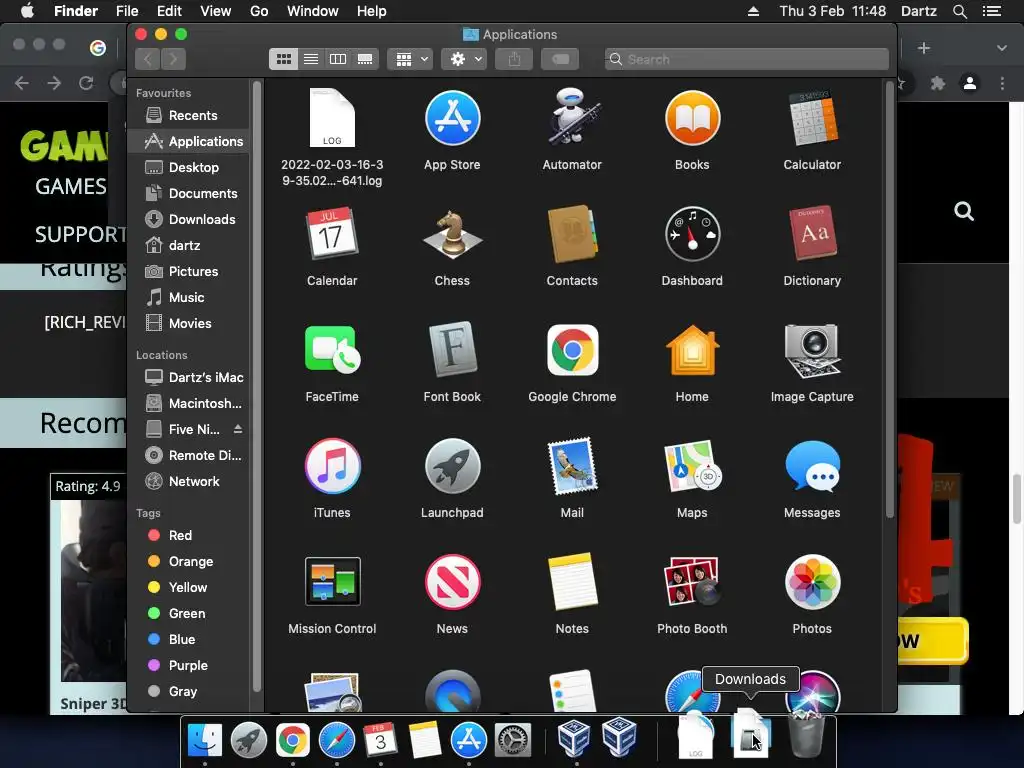Open the Calculator app
Screen dimensions: 1024x768
pyautogui.click(x=812, y=118)
